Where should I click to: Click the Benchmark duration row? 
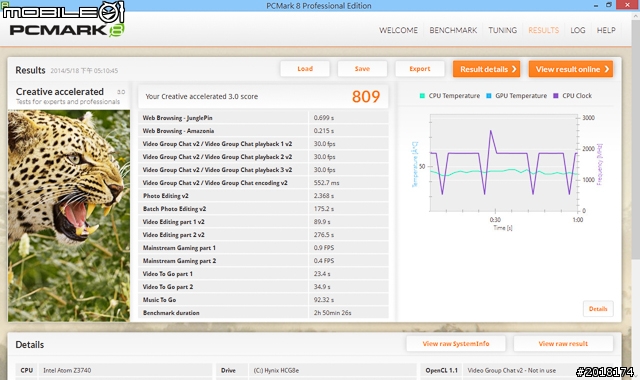[263, 313]
